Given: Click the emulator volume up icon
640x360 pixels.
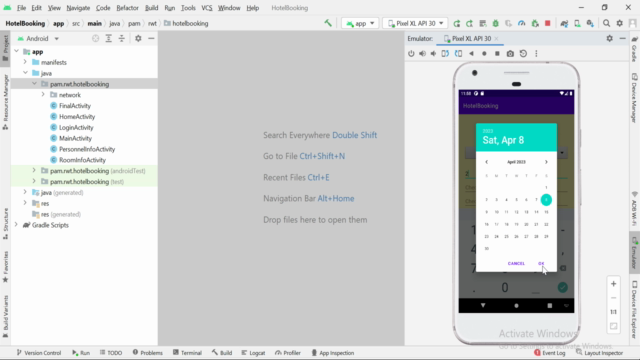Looking at the screenshot, I should [422, 53].
